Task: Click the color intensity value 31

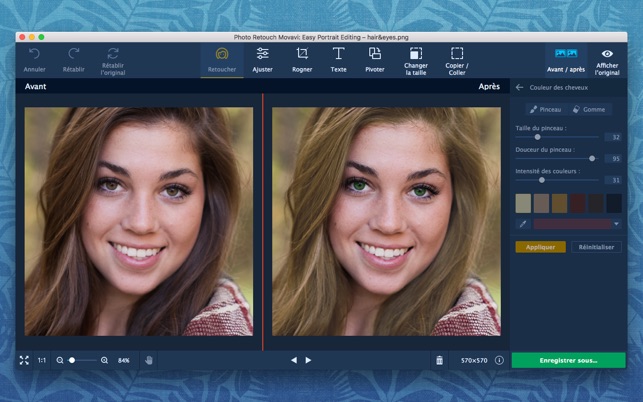Action: pos(613,180)
